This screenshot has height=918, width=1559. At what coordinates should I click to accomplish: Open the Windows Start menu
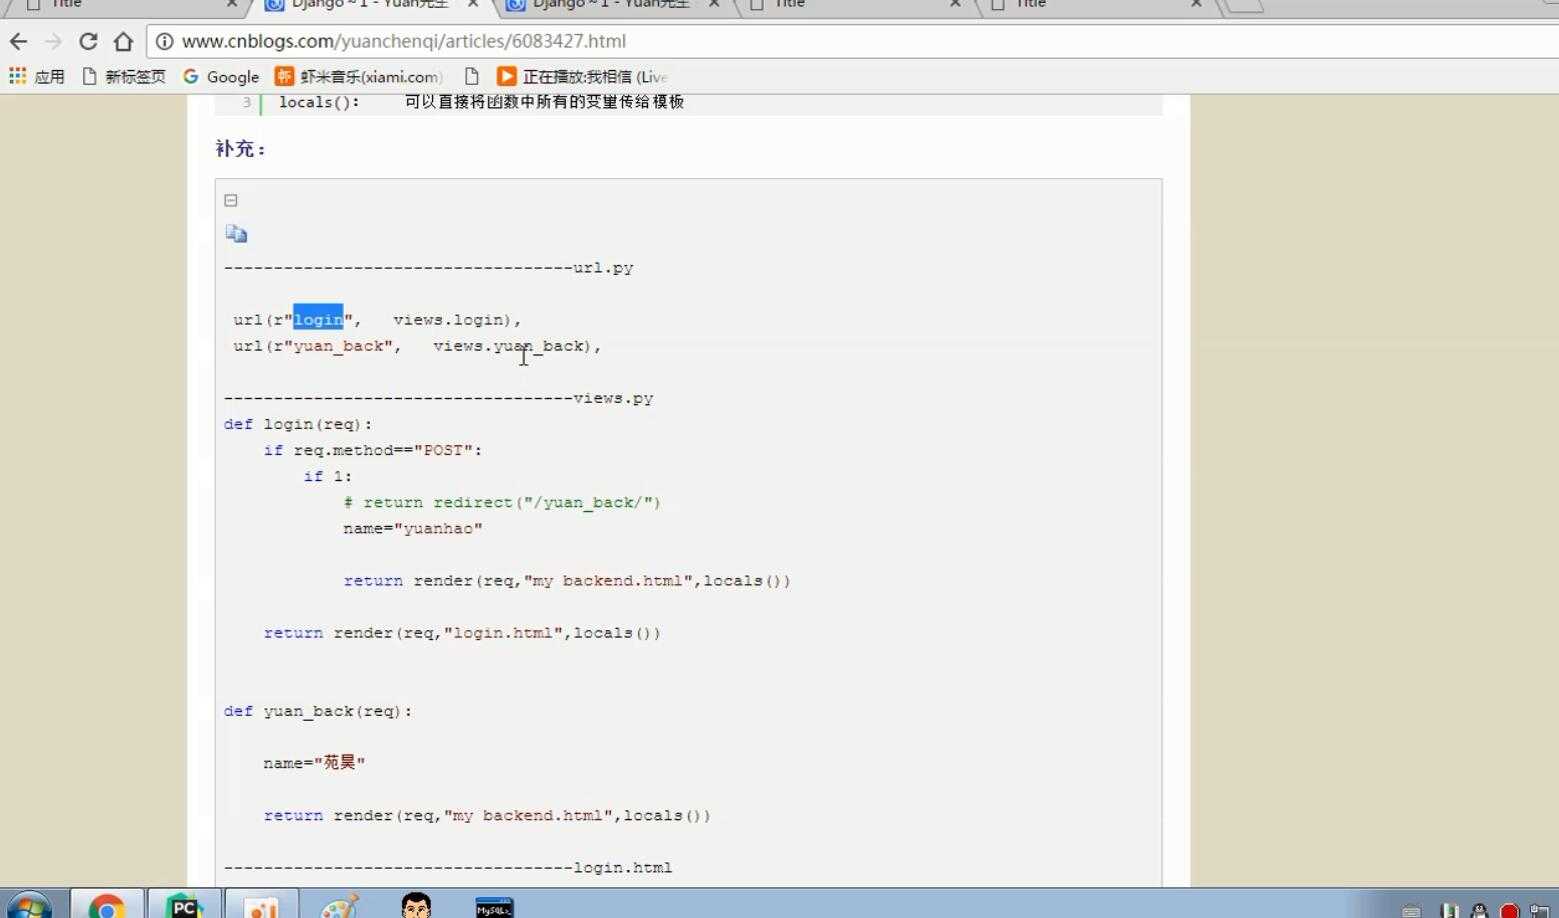point(28,905)
